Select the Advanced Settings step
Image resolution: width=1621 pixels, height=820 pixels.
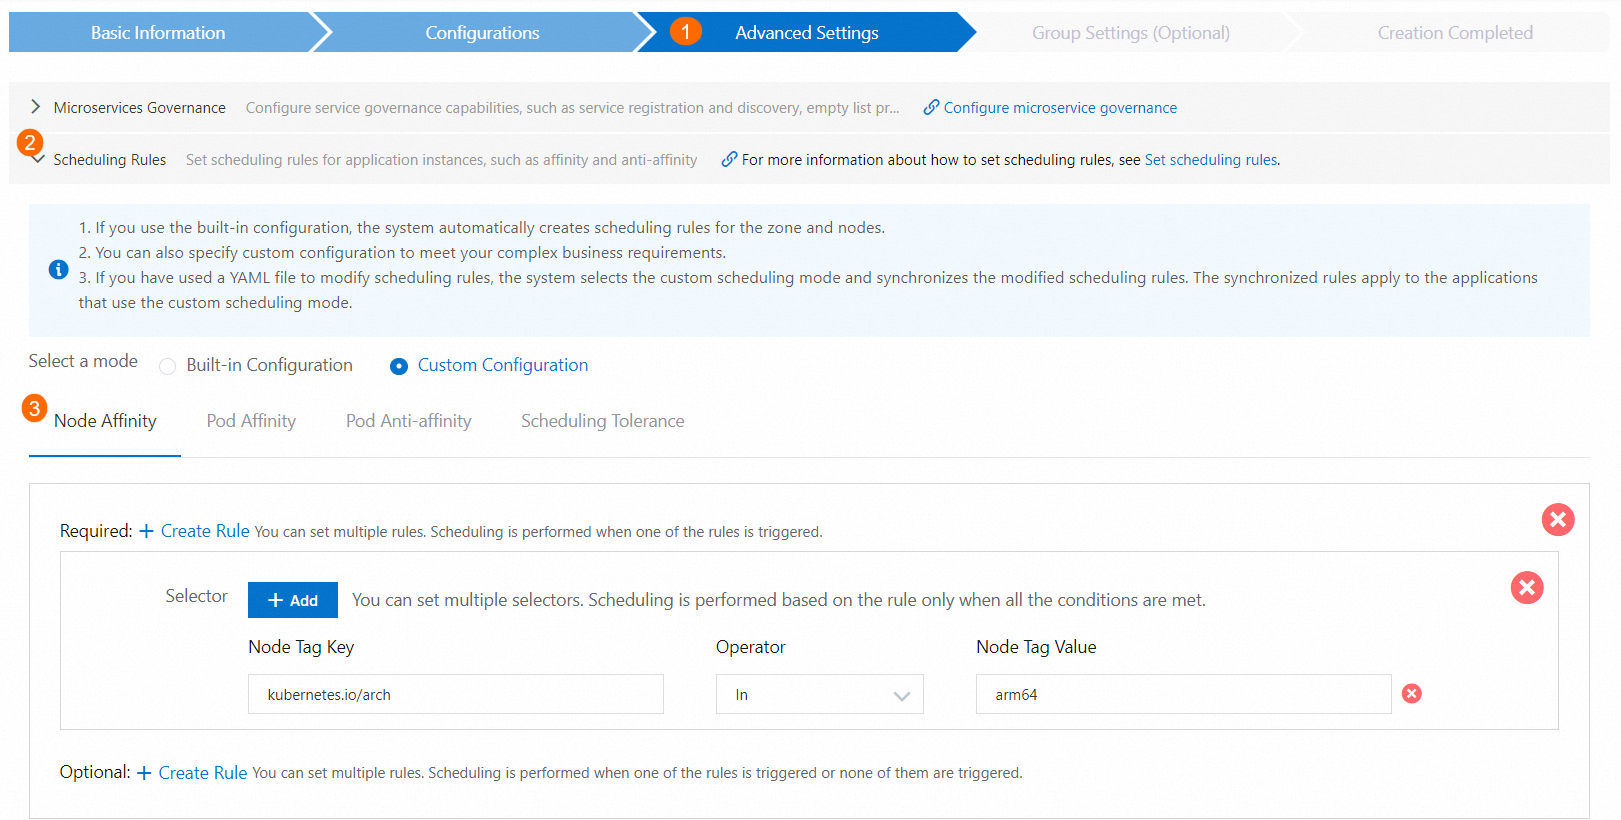(806, 33)
